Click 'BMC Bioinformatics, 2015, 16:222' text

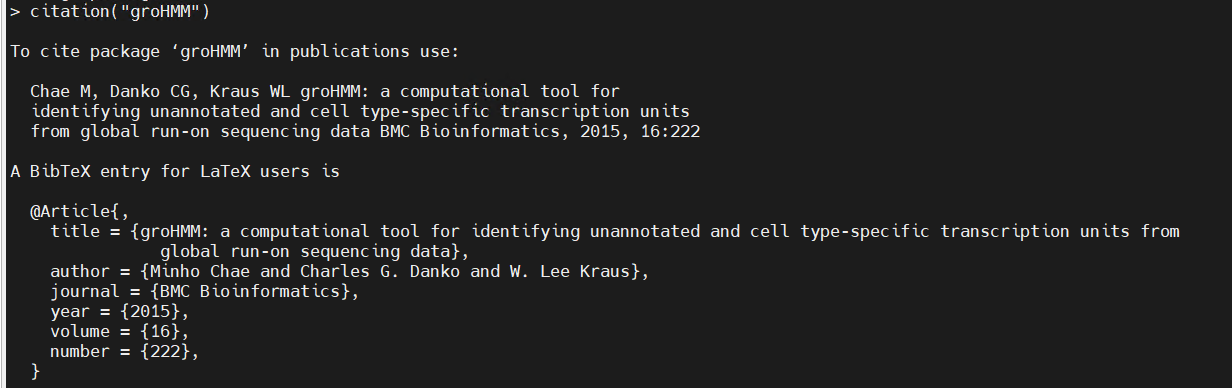point(545,131)
